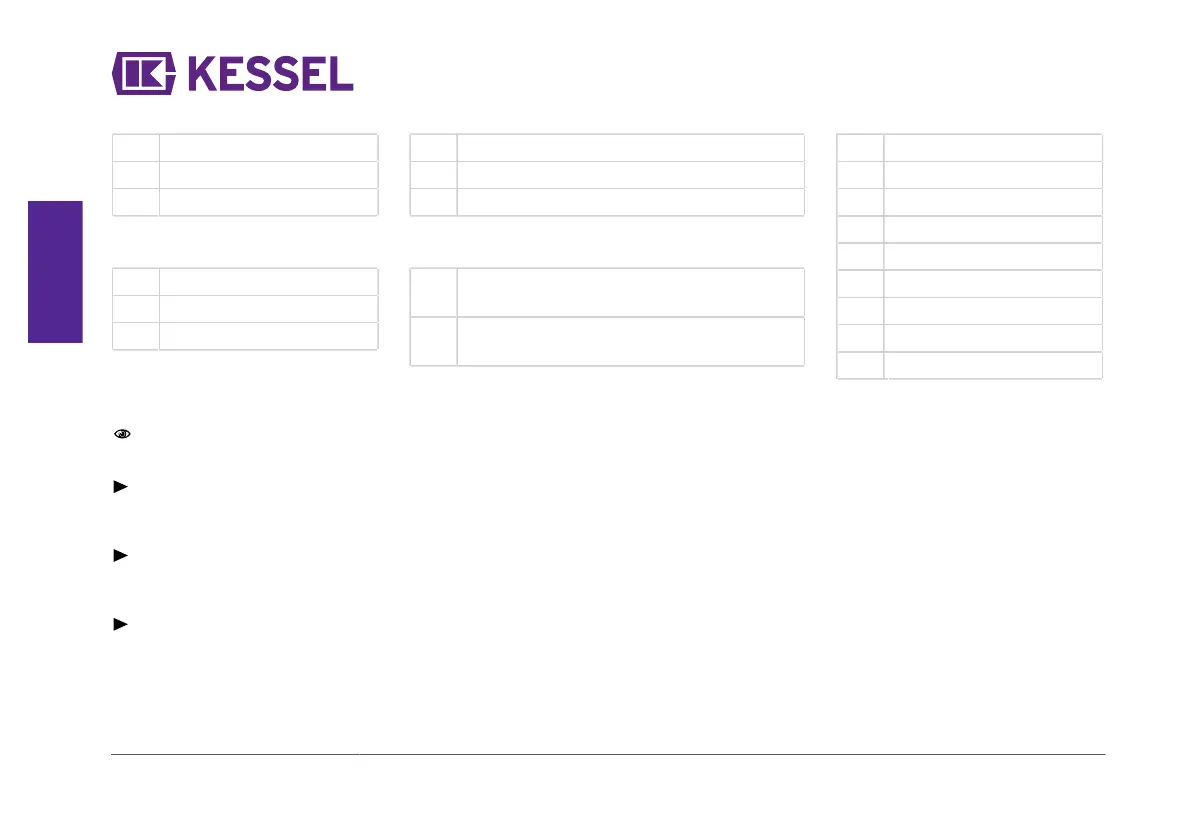The width and height of the screenshot is (1191, 839).
Task: Click the bottom row of the nine-row right table
Action: click(x=970, y=366)
